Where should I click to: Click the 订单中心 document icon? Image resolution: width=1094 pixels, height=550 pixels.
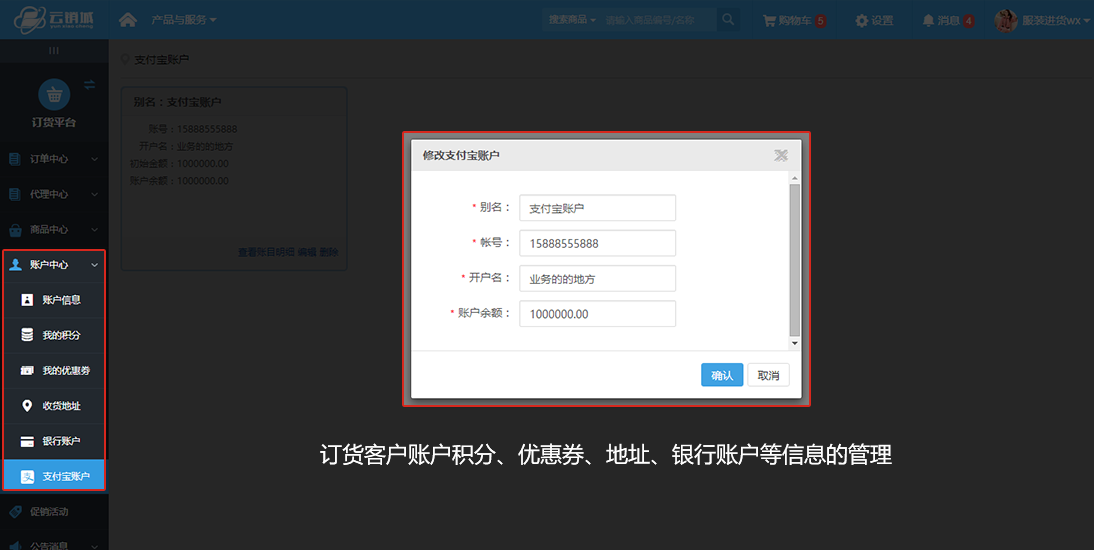click(x=15, y=159)
